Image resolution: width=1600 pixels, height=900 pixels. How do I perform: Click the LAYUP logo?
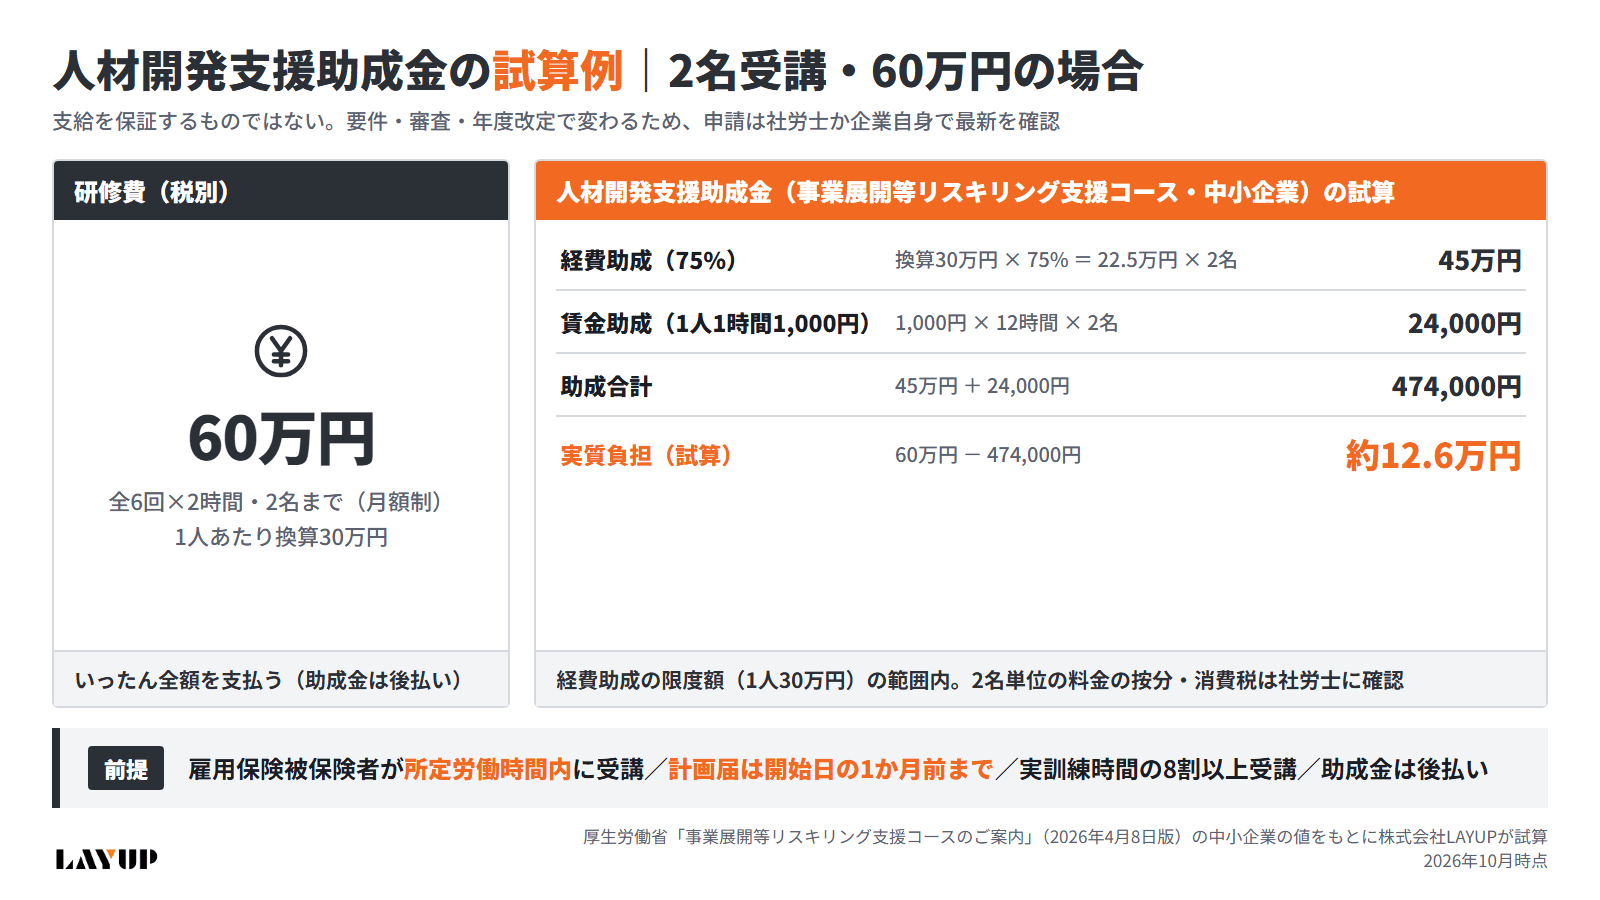tap(106, 859)
